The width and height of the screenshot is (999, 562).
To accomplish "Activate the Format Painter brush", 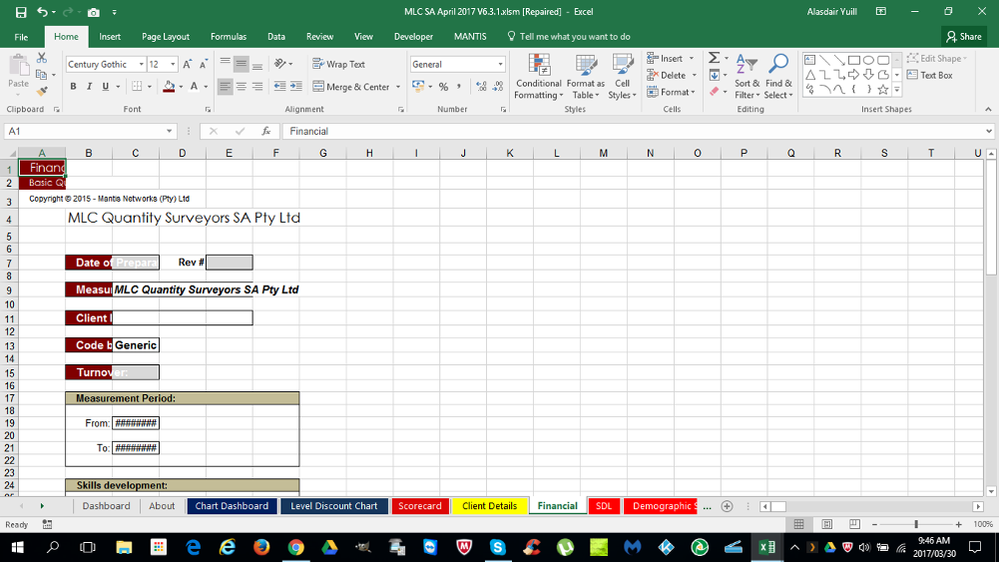I will pyautogui.click(x=42, y=92).
